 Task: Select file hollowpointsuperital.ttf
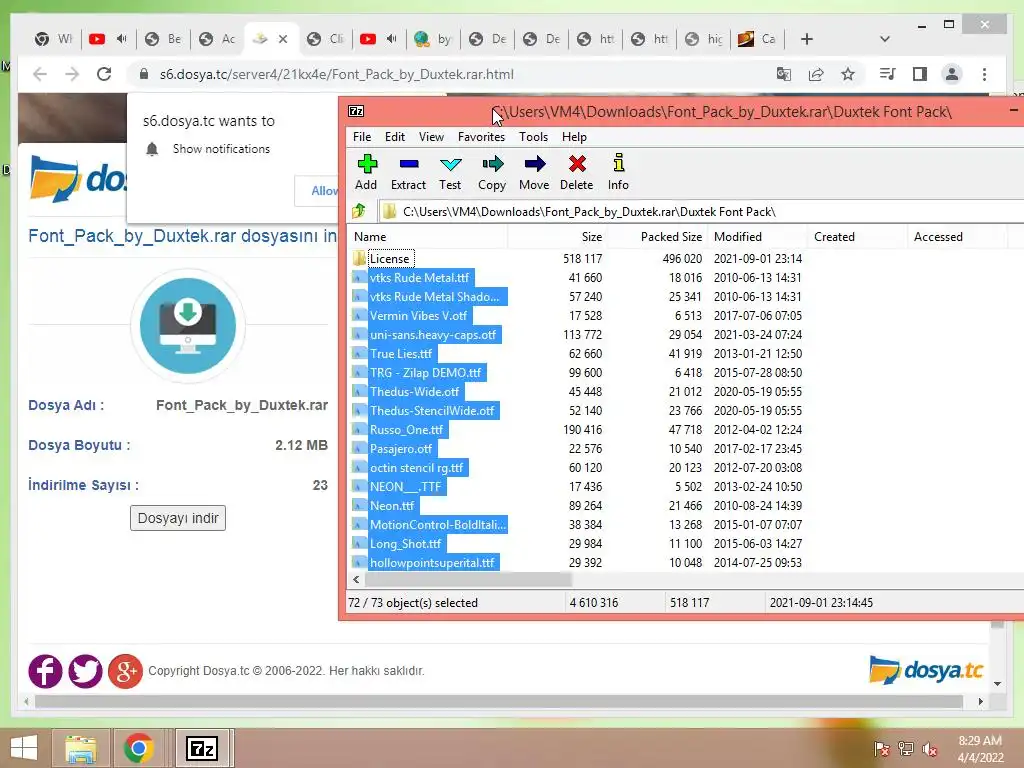pyautogui.click(x=432, y=562)
